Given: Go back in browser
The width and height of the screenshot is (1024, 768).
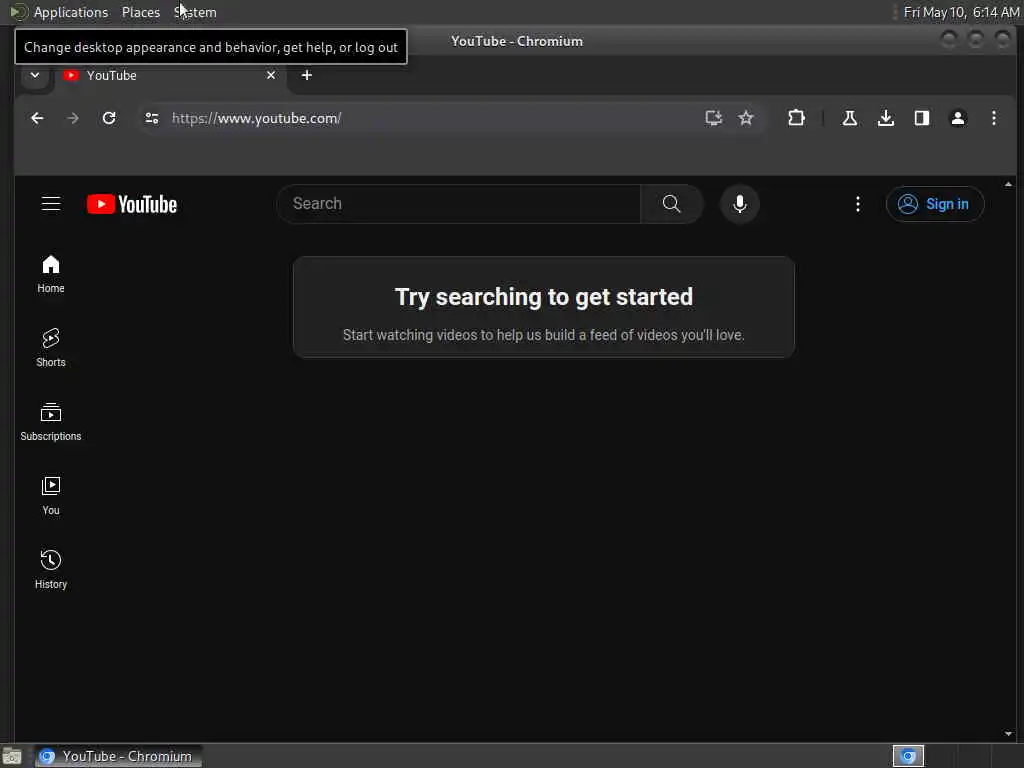Looking at the screenshot, I should [x=37, y=118].
